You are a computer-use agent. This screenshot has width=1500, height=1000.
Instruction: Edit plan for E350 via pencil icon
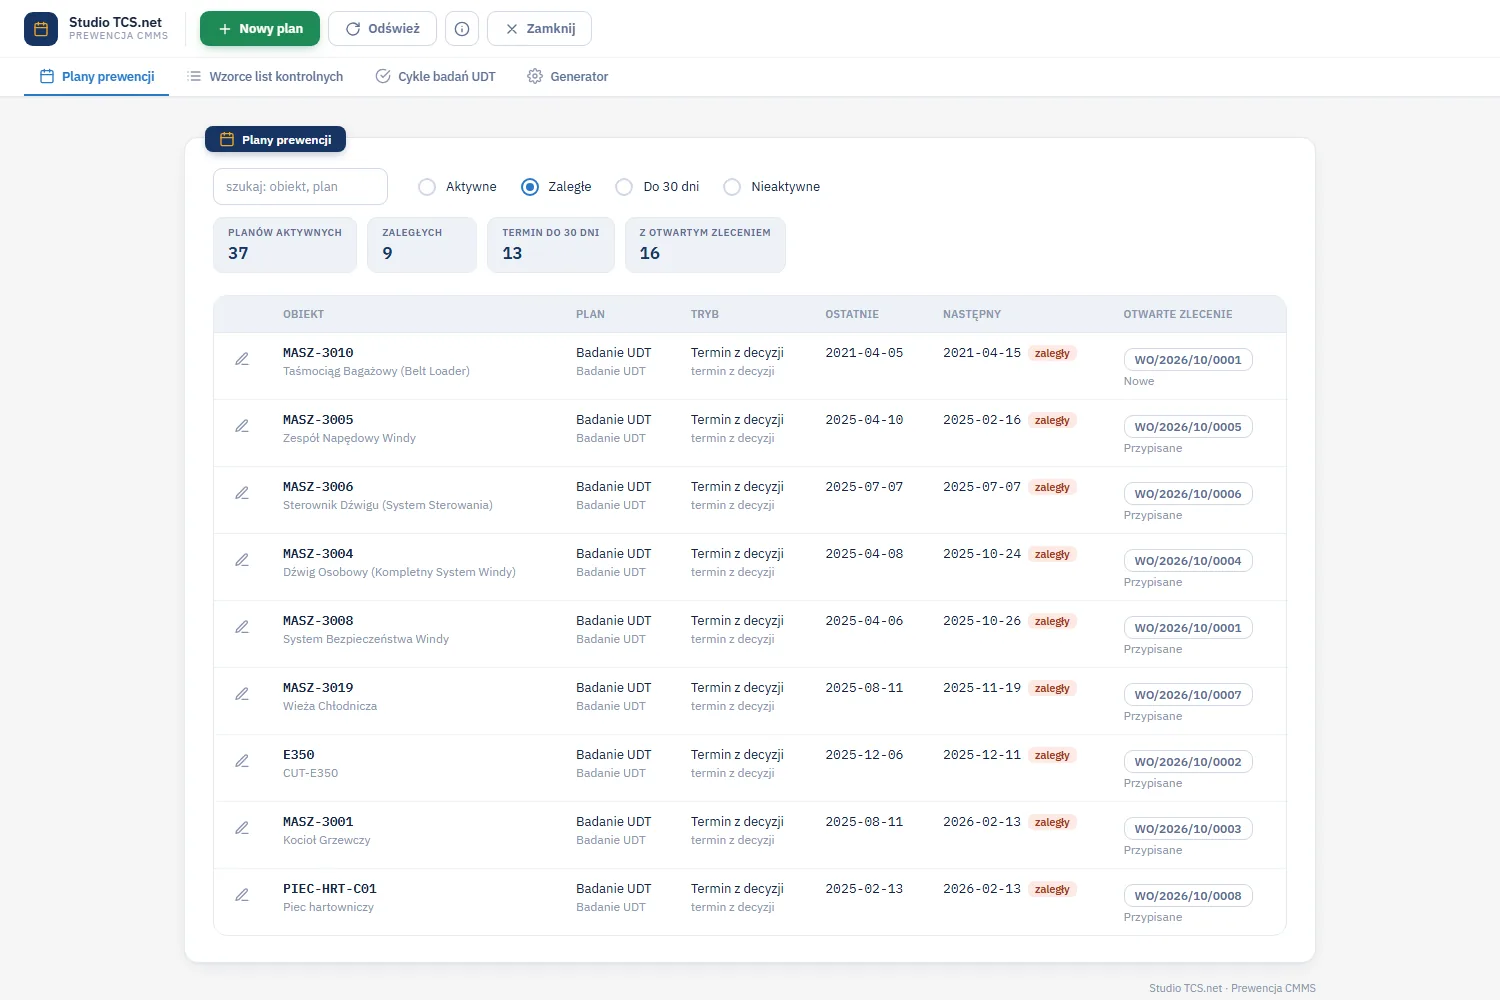(x=242, y=761)
